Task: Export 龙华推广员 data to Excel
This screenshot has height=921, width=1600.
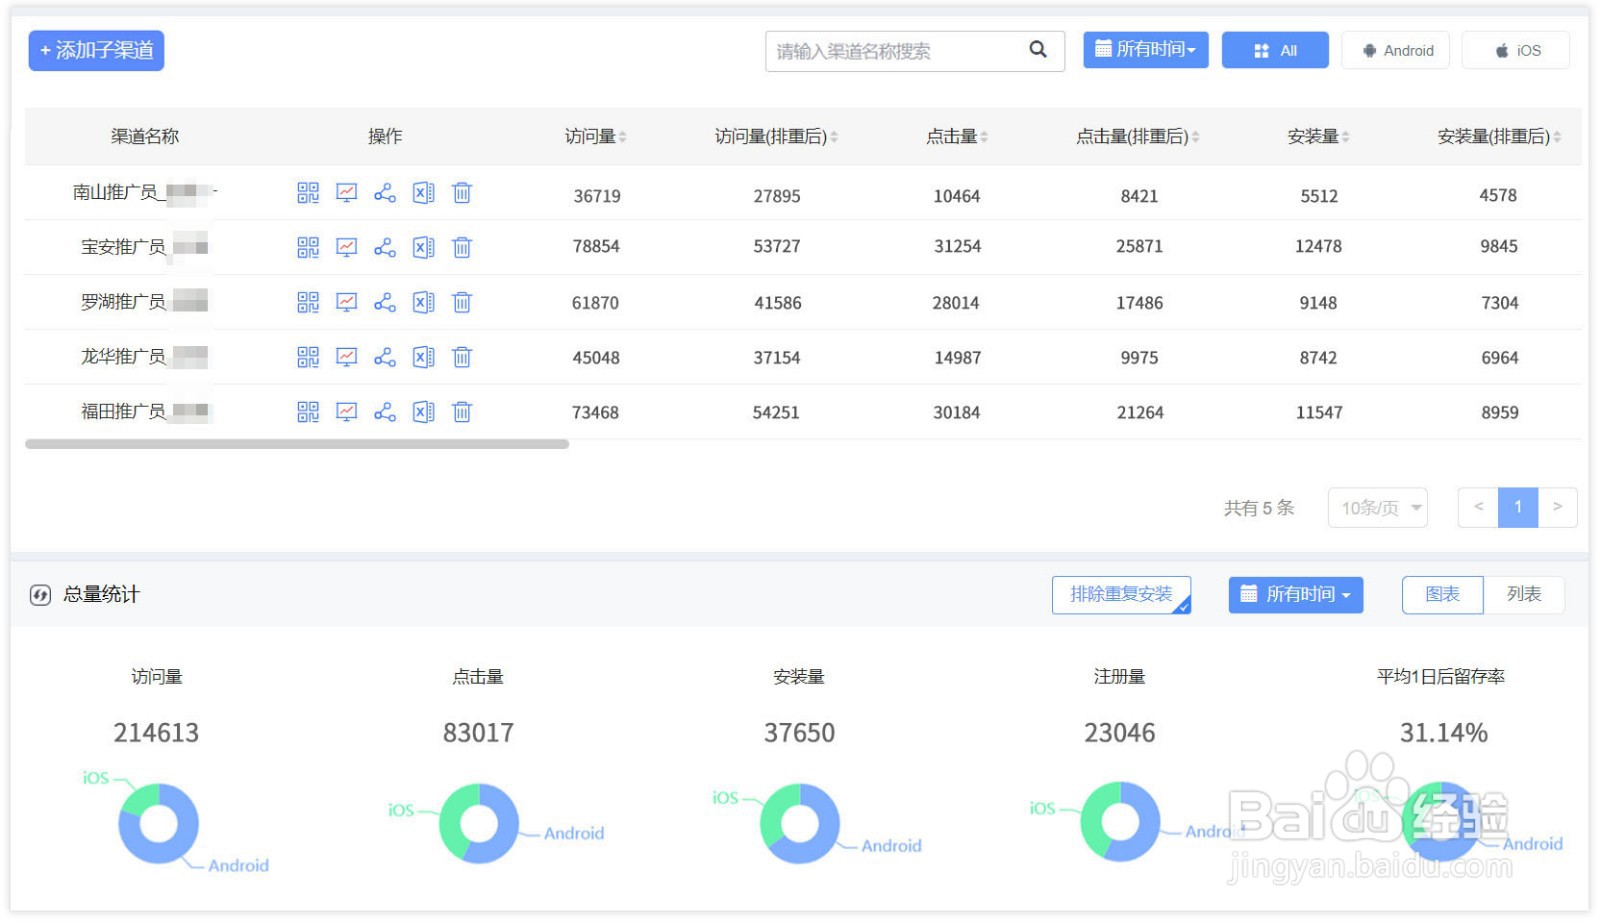Action: (424, 357)
